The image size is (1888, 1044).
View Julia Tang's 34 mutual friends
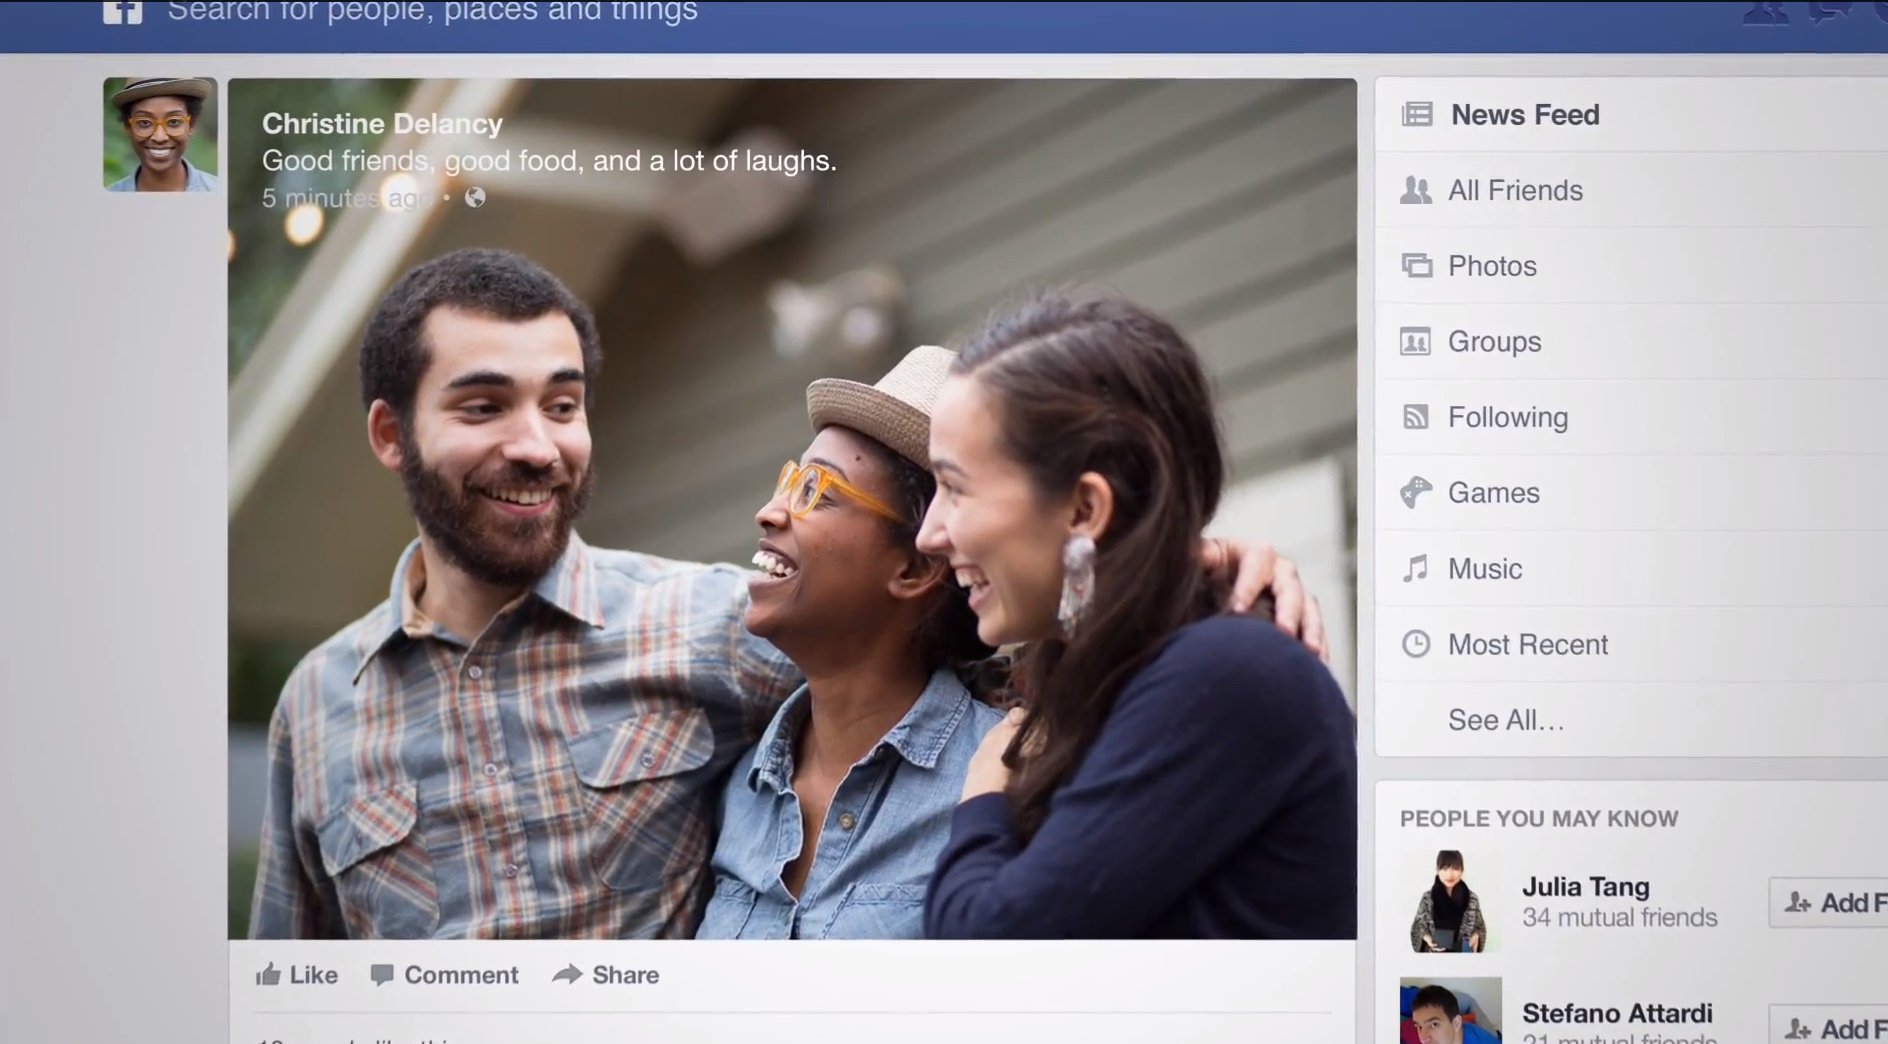pos(1619,918)
